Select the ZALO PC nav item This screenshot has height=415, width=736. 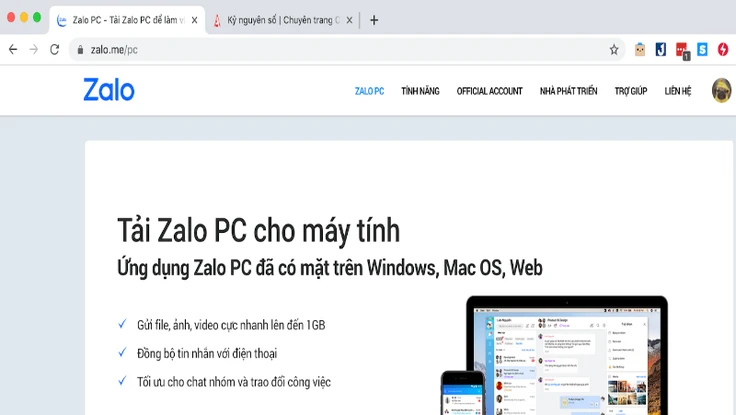click(369, 91)
